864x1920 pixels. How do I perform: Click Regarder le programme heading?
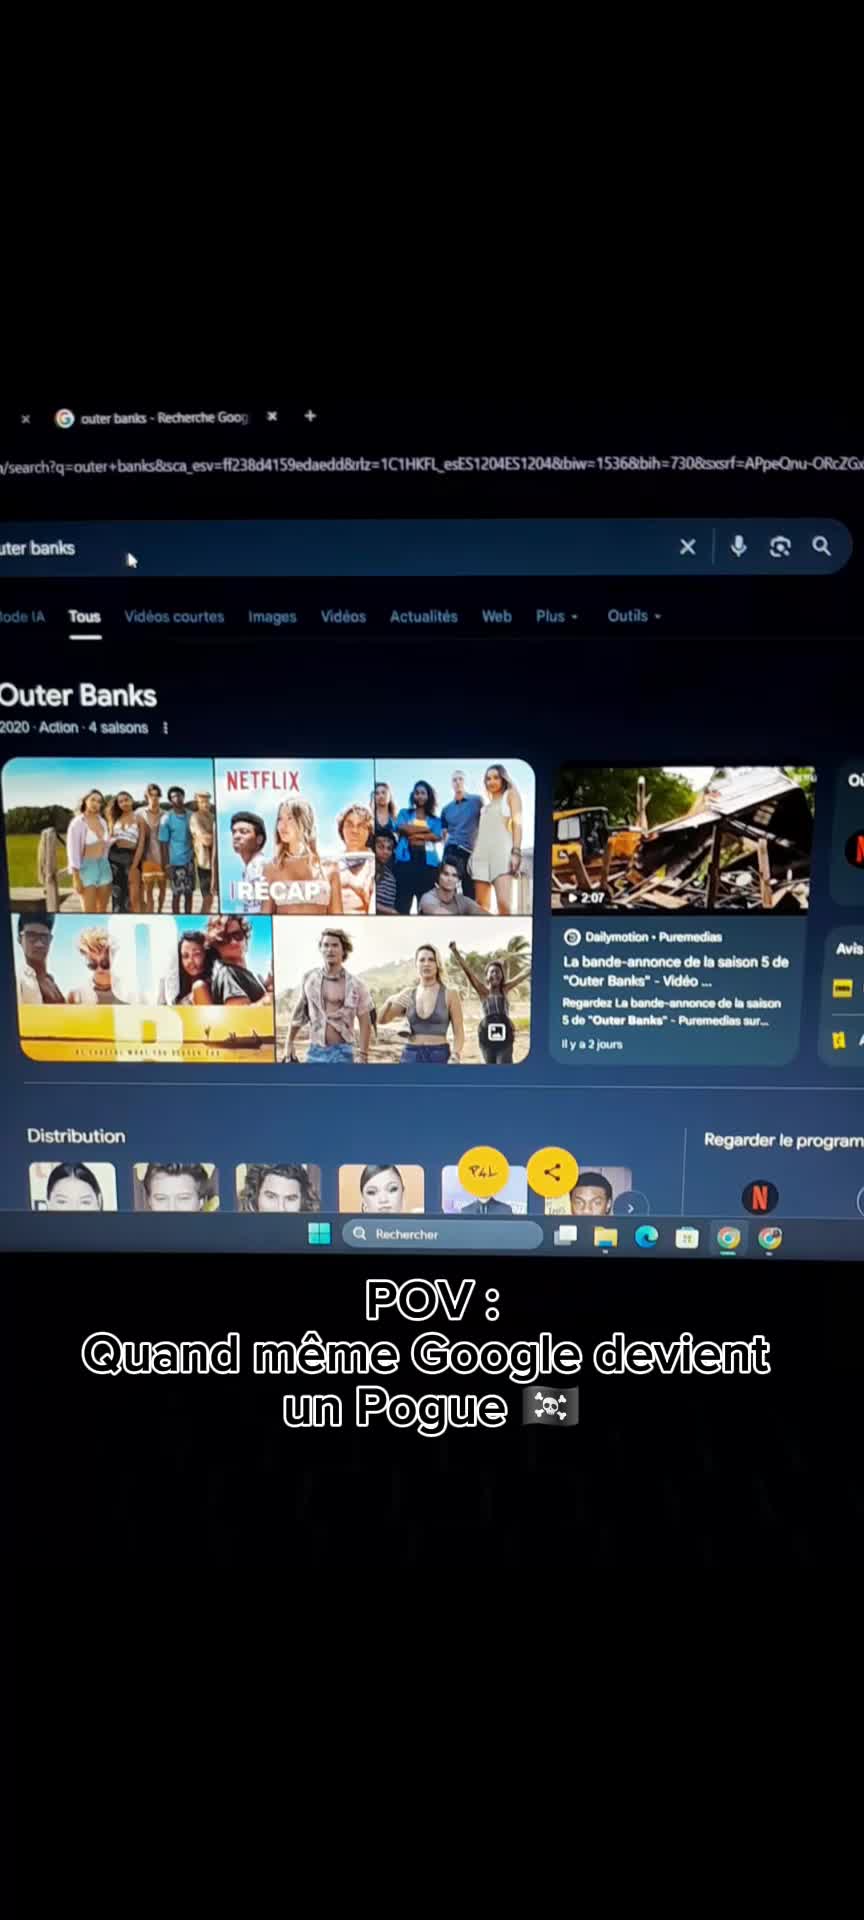[x=783, y=1140]
